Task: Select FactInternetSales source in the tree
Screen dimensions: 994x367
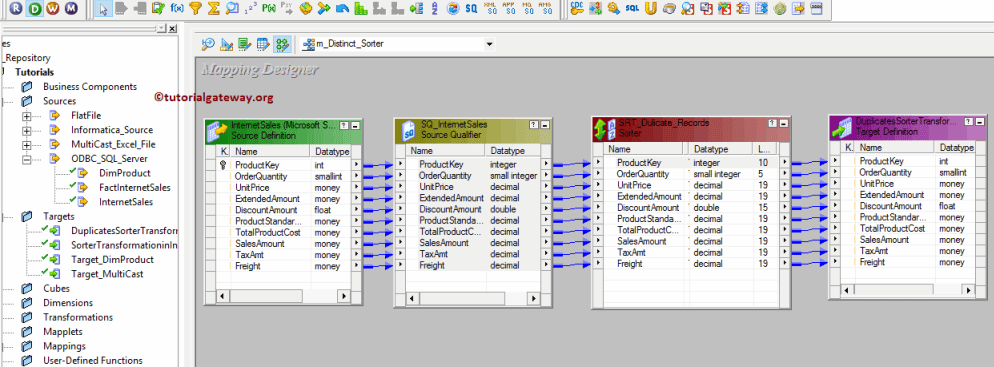Action: (x=134, y=188)
